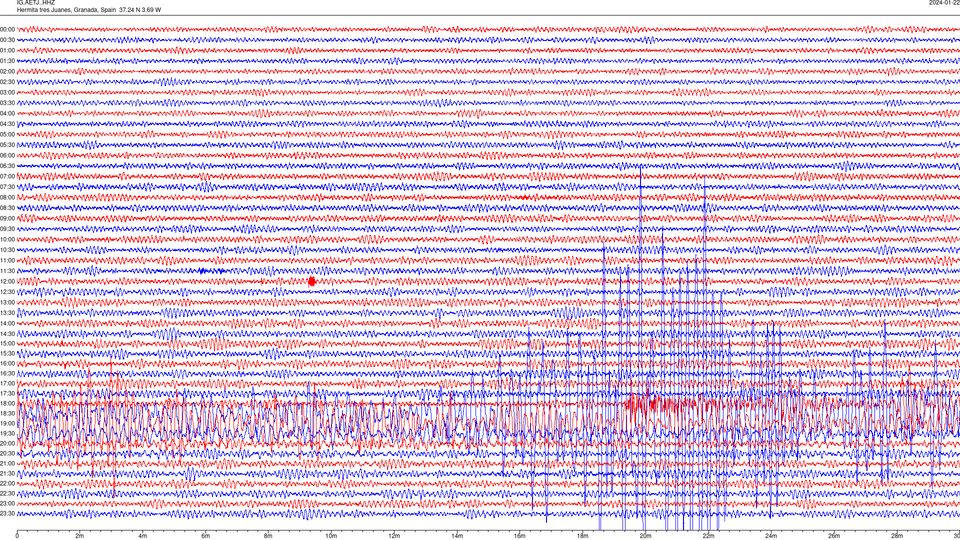Pick the 03:30 trace label
Image resolution: width=960 pixels, height=540 pixels.
pos(7,103)
